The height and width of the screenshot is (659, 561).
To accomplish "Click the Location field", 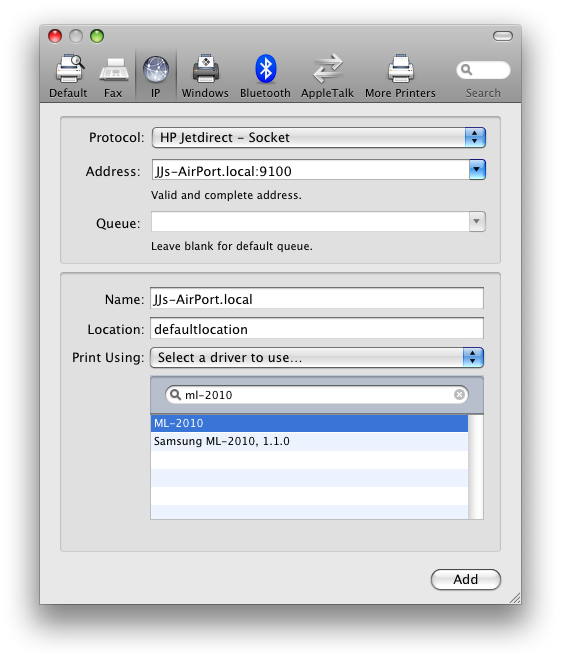I will pos(317,328).
